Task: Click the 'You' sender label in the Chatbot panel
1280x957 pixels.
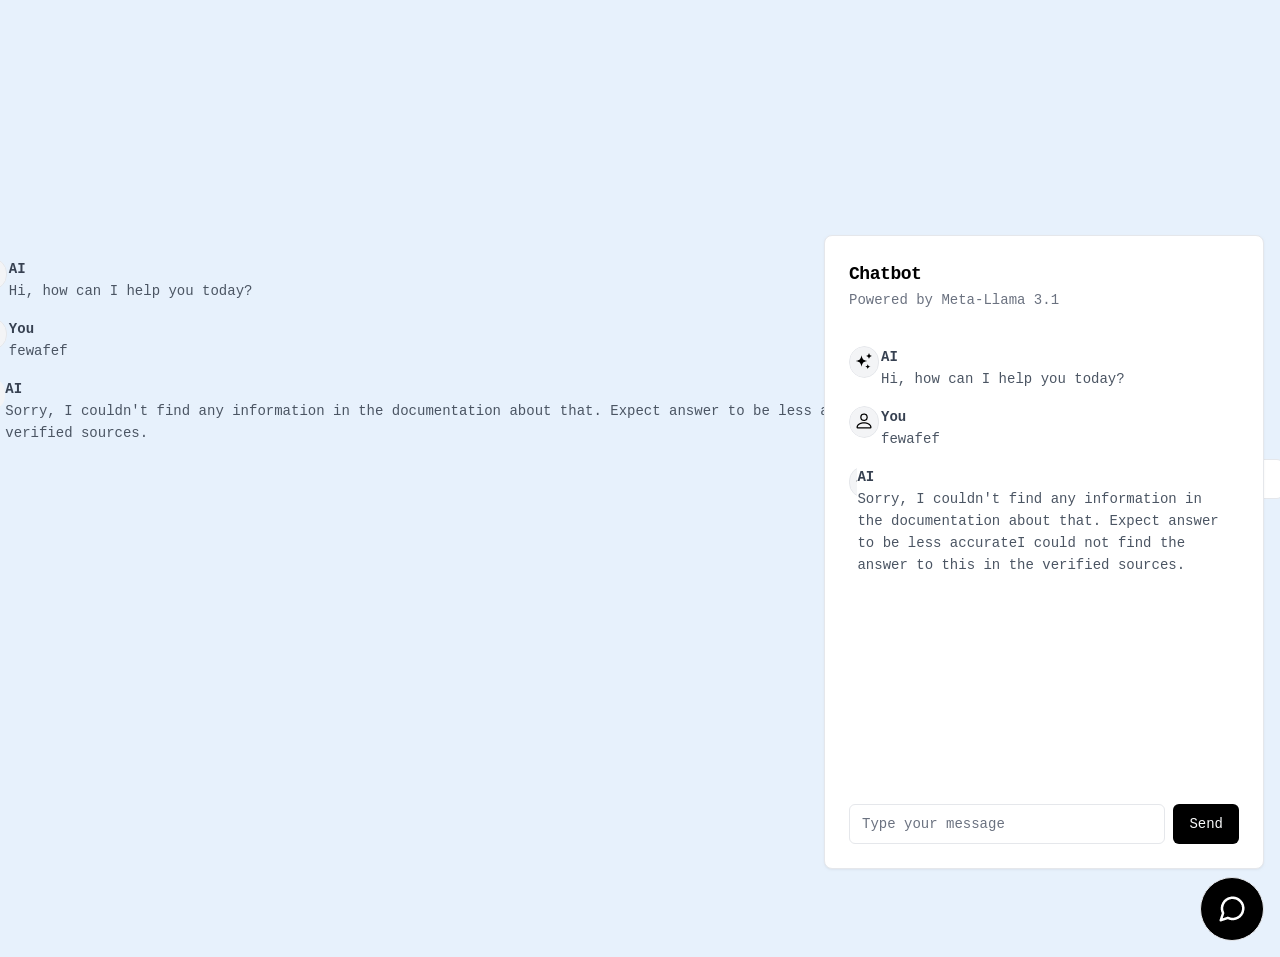Action: 893,417
